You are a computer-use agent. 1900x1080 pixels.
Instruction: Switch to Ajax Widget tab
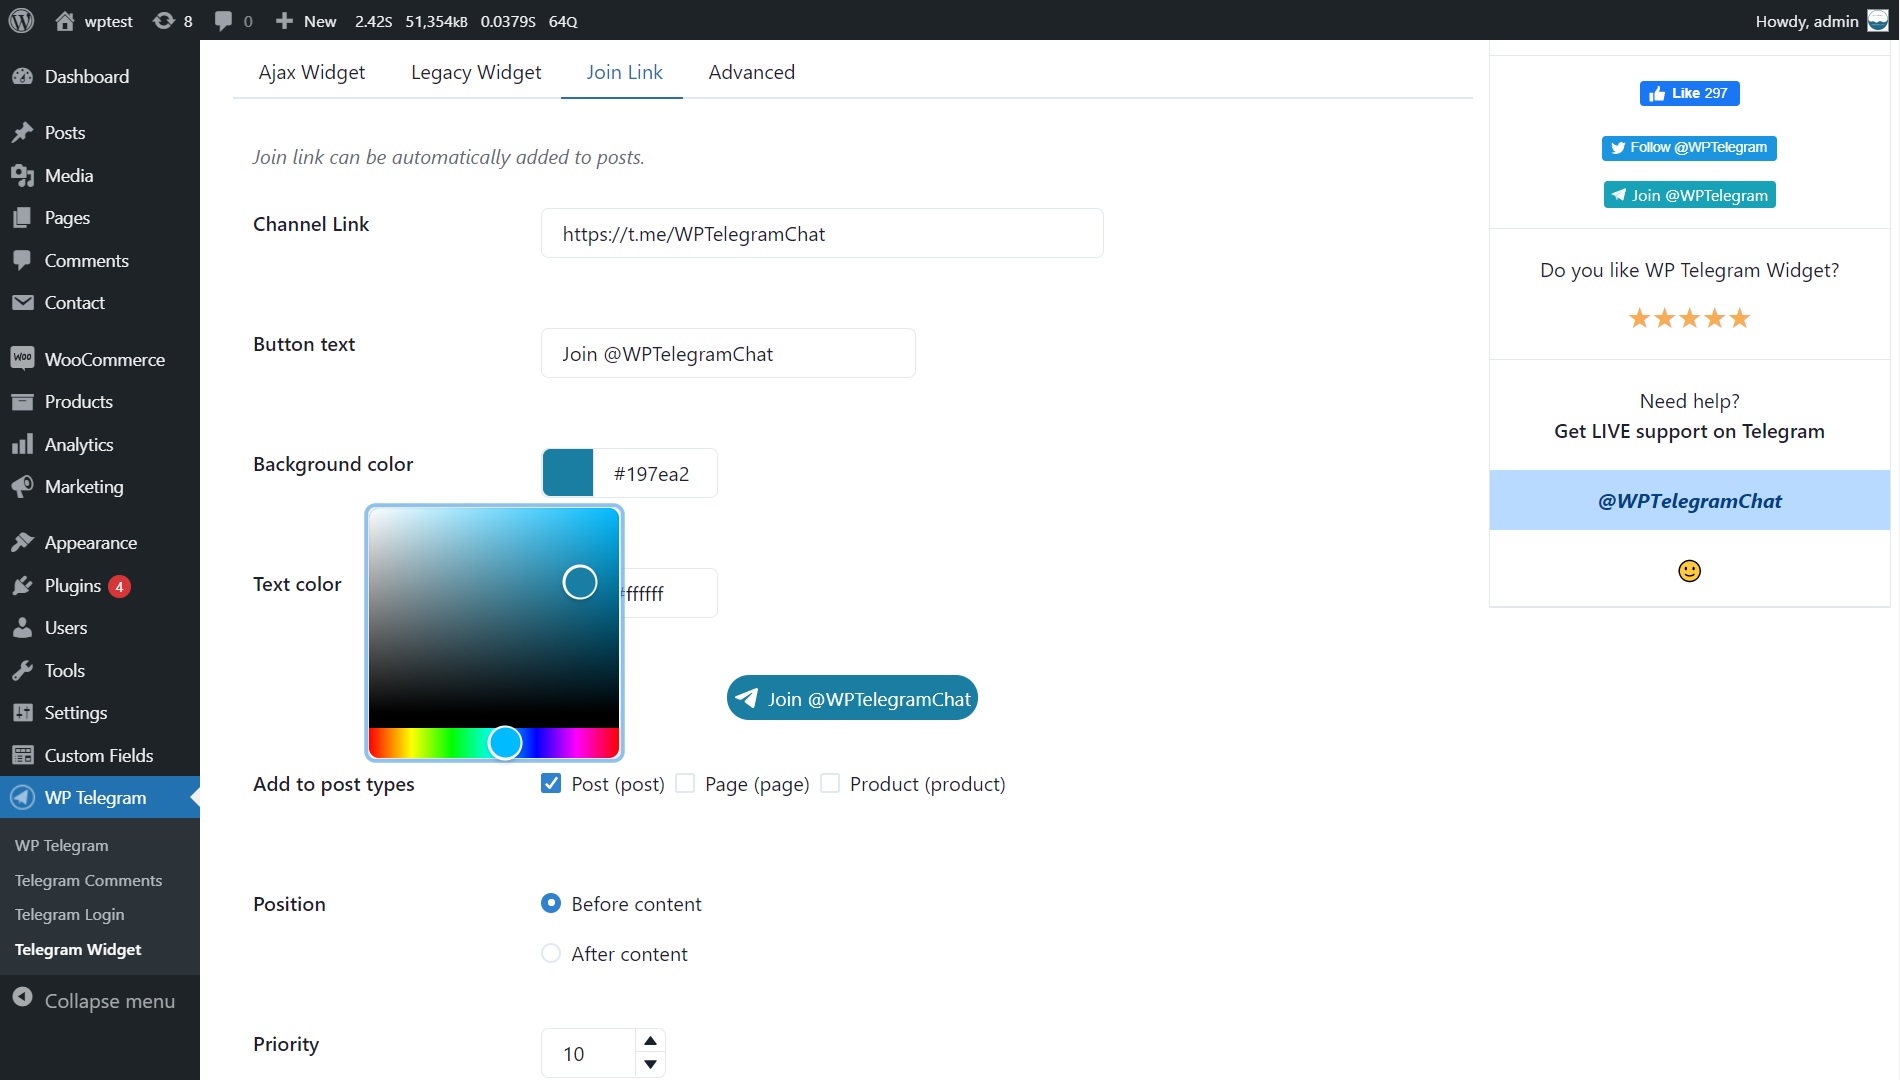(x=312, y=72)
